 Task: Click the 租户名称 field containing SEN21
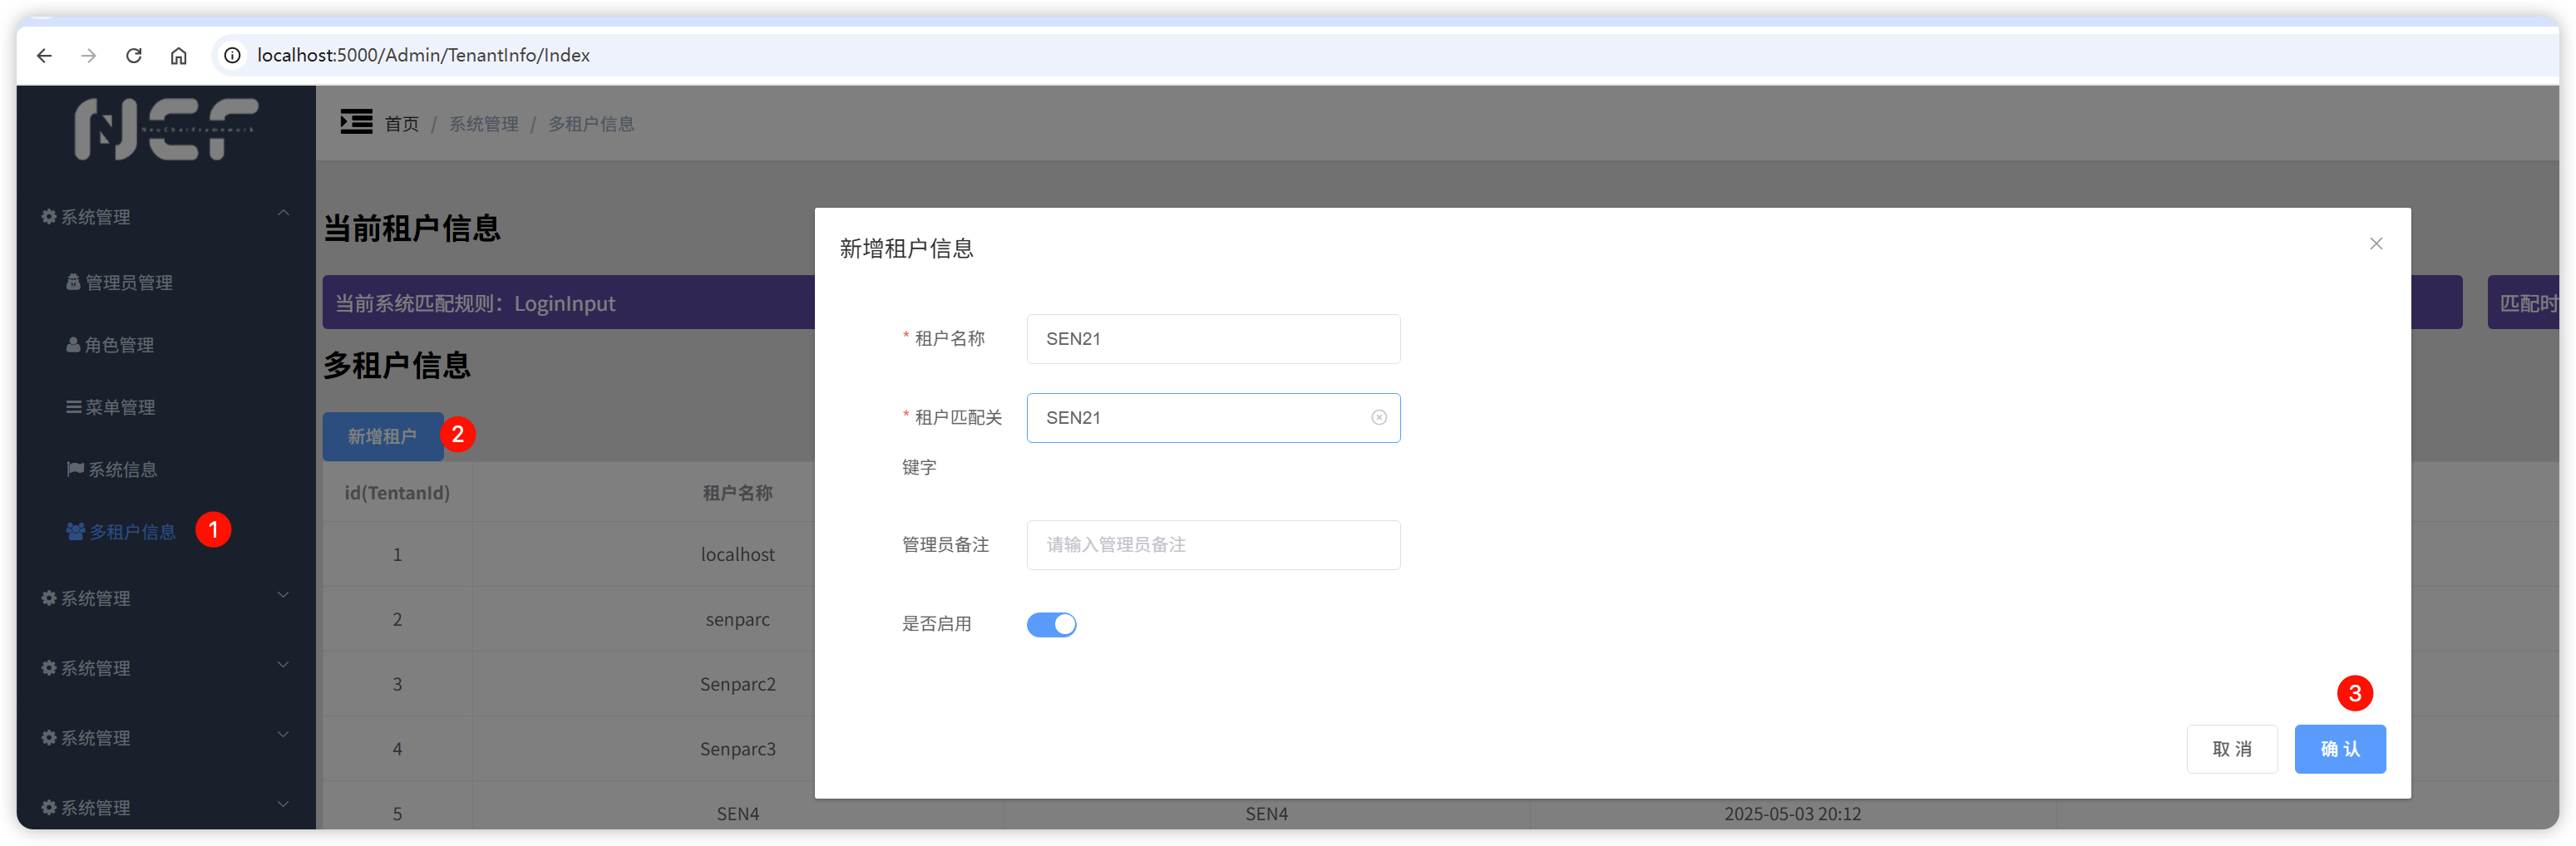pyautogui.click(x=1213, y=339)
